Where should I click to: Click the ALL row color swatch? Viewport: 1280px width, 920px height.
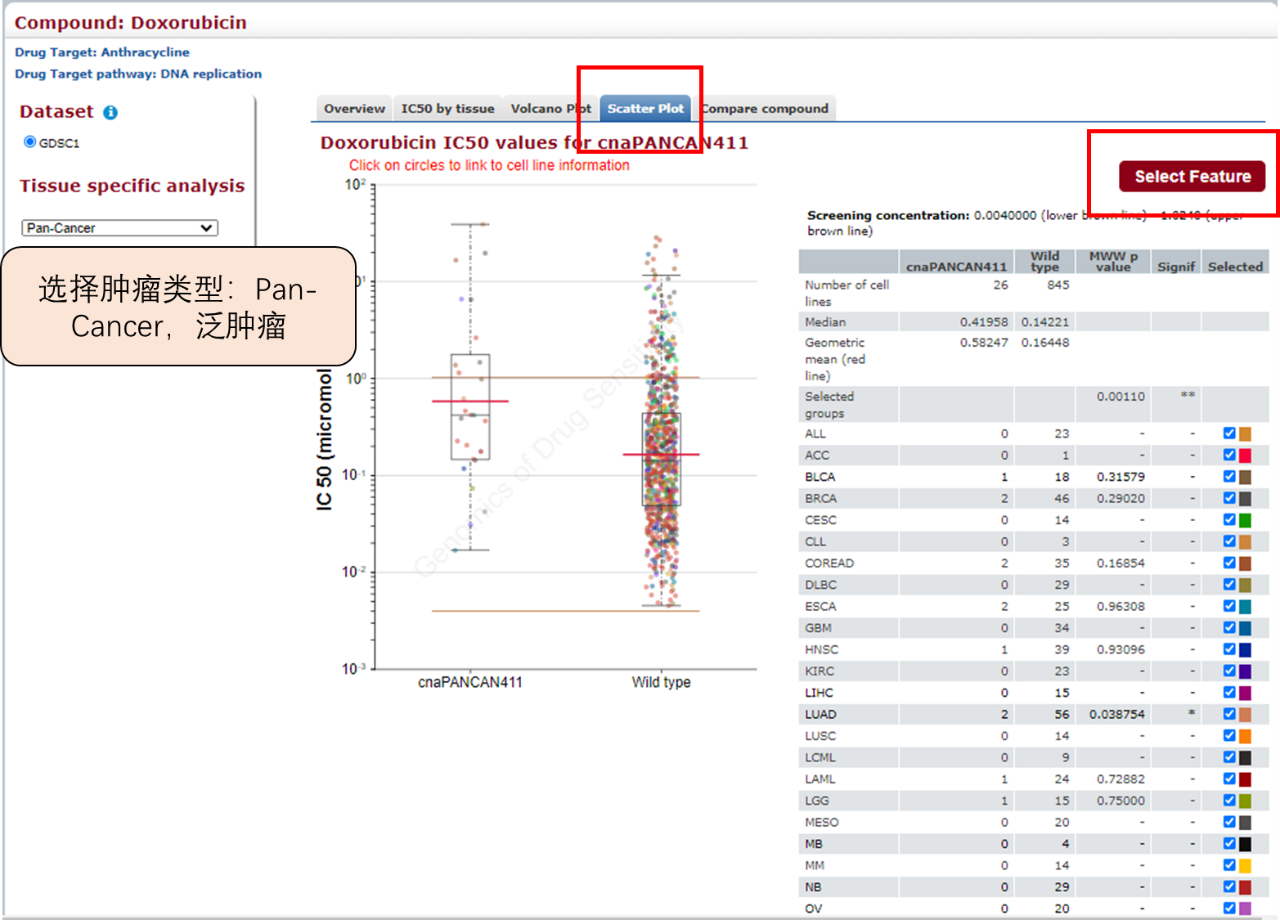point(1245,434)
